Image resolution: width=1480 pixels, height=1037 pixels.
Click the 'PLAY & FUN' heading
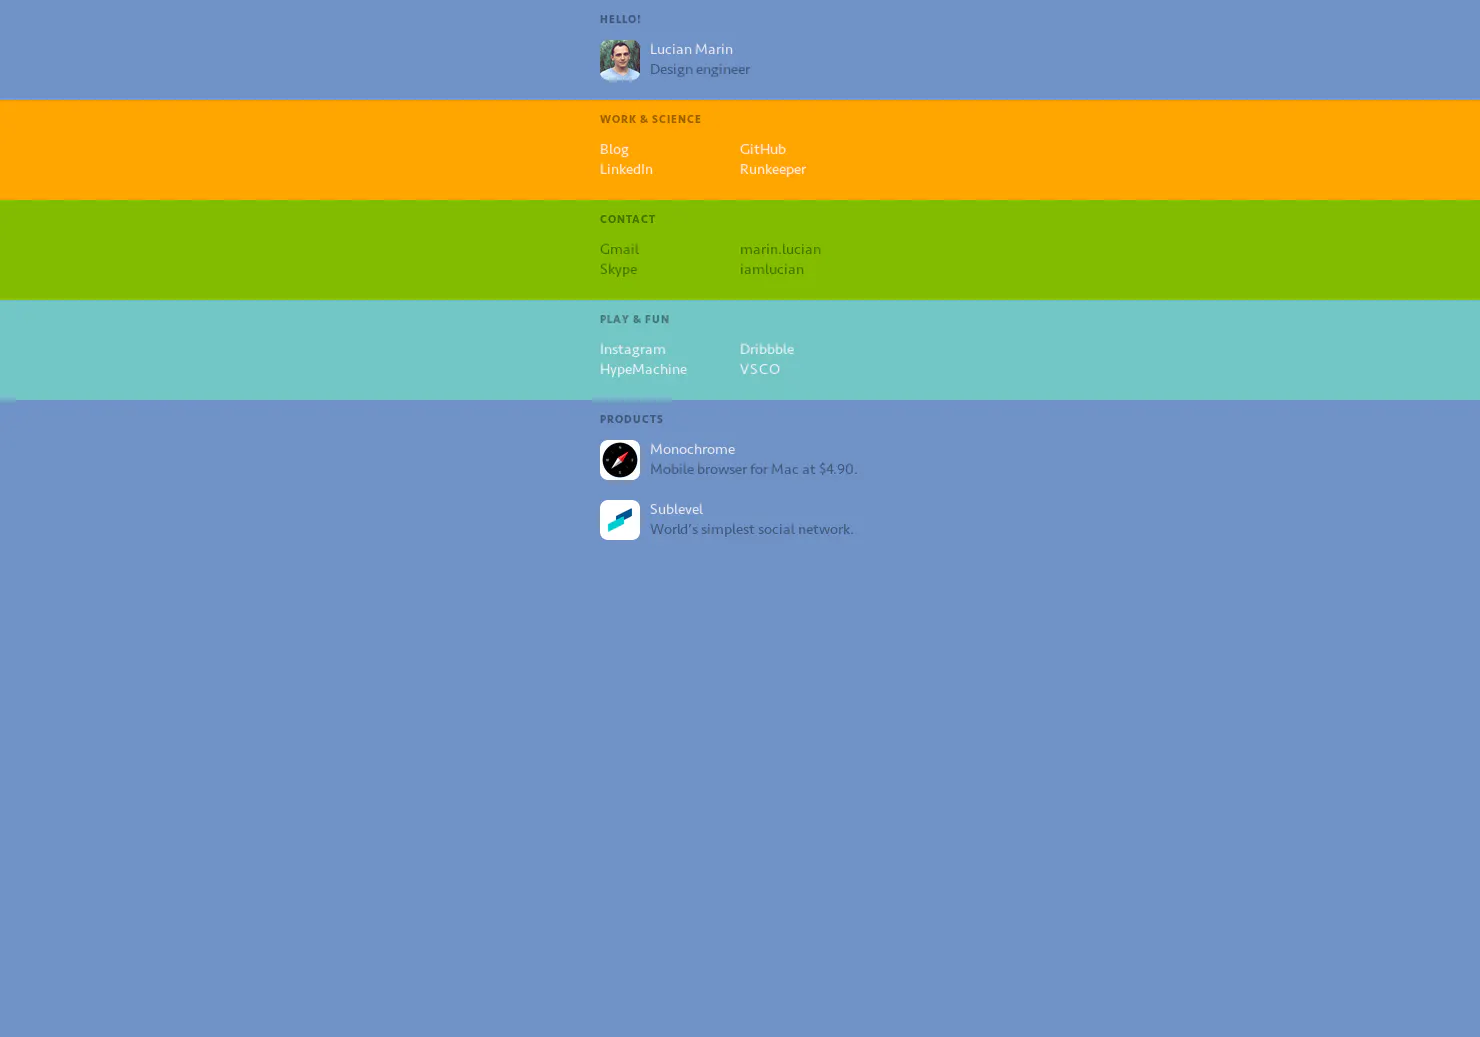point(634,319)
